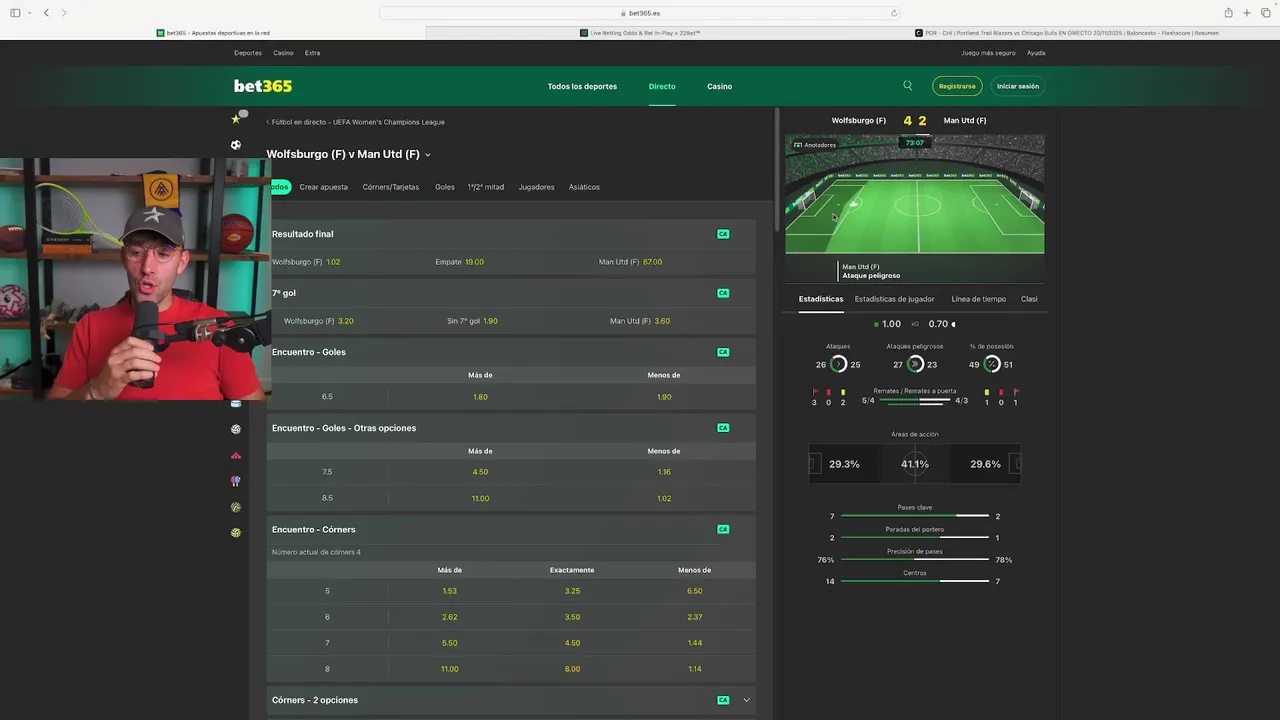Expand the Wolfsburgo (F) v Man Utd (F) match dropdown
The height and width of the screenshot is (720, 1280).
(x=428, y=155)
